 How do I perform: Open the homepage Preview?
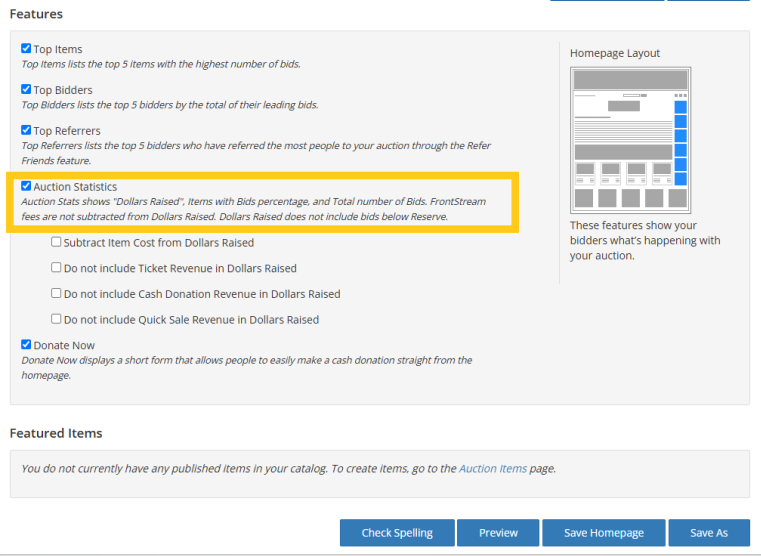tap(498, 533)
